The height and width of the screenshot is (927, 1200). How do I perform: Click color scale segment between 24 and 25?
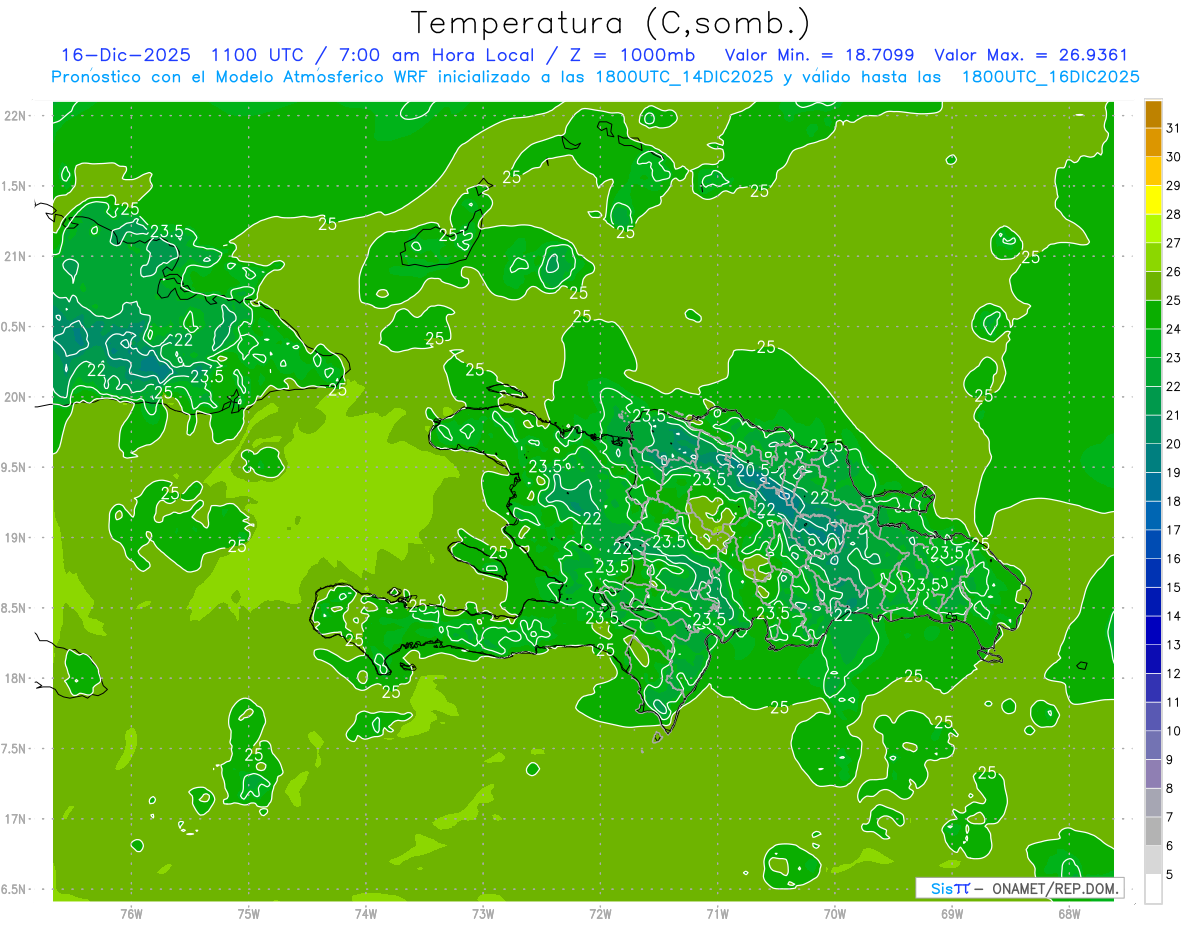[x=1153, y=315]
